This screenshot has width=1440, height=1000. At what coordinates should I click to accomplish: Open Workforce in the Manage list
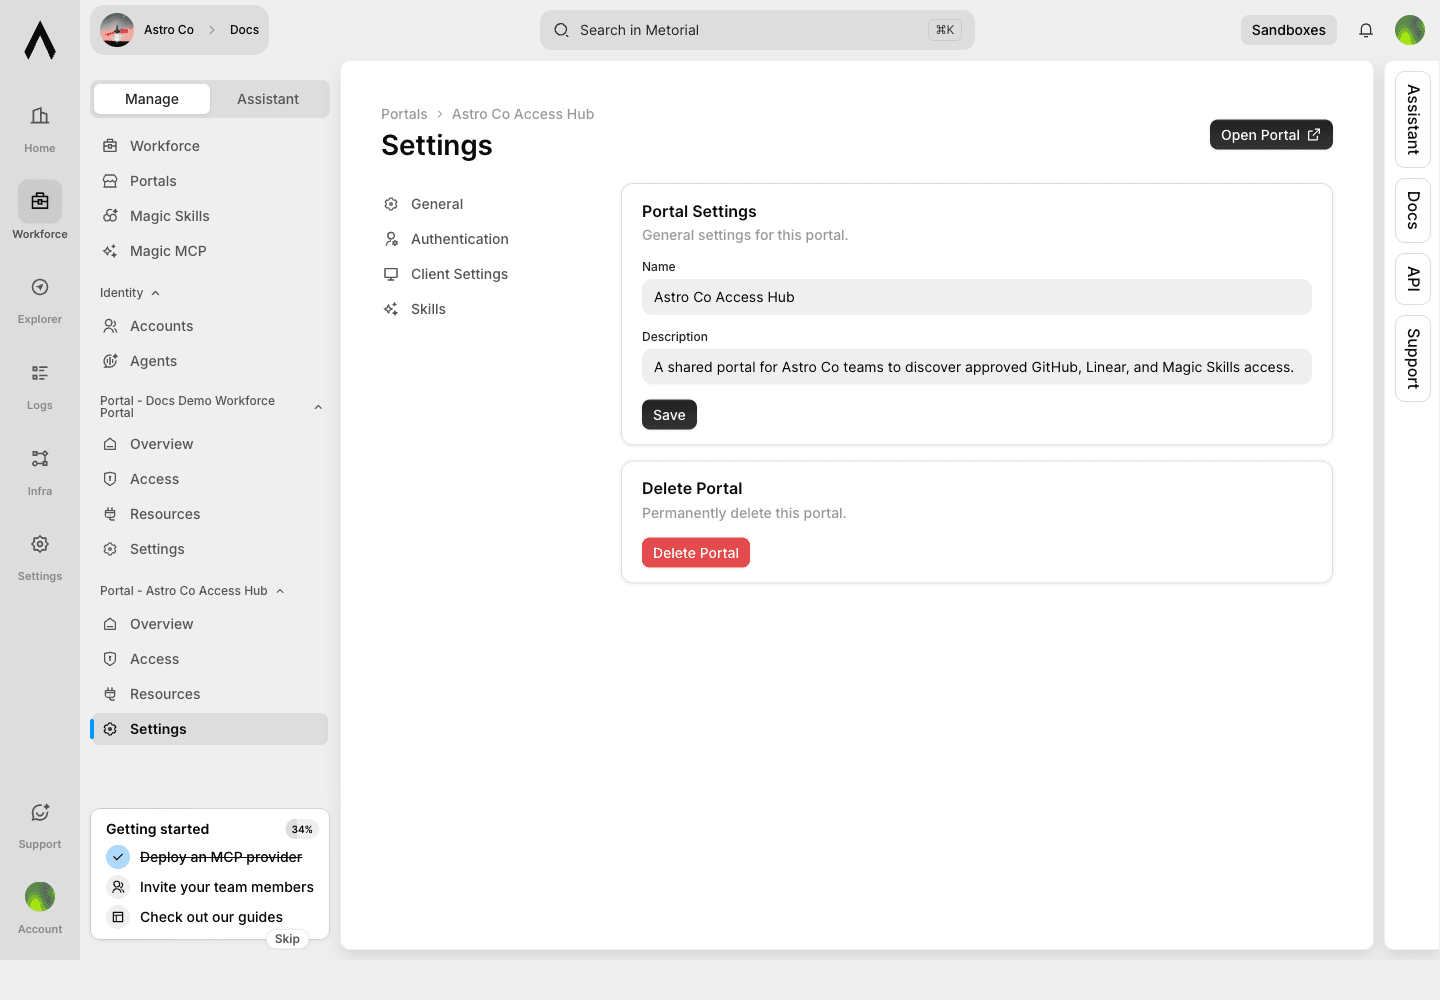(x=209, y=146)
